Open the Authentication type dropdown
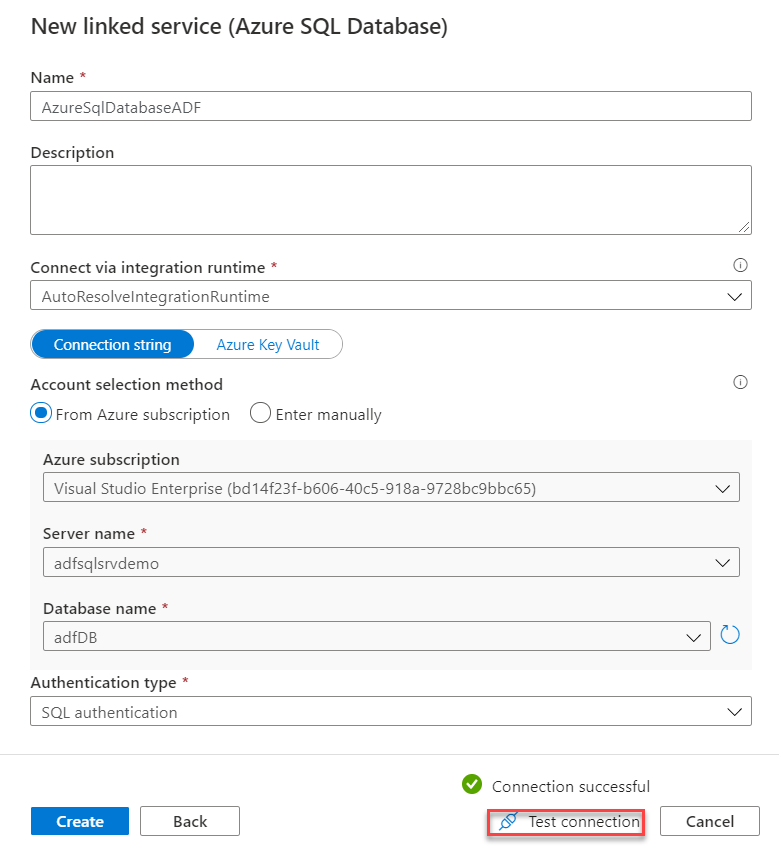779x847 pixels. click(x=391, y=712)
